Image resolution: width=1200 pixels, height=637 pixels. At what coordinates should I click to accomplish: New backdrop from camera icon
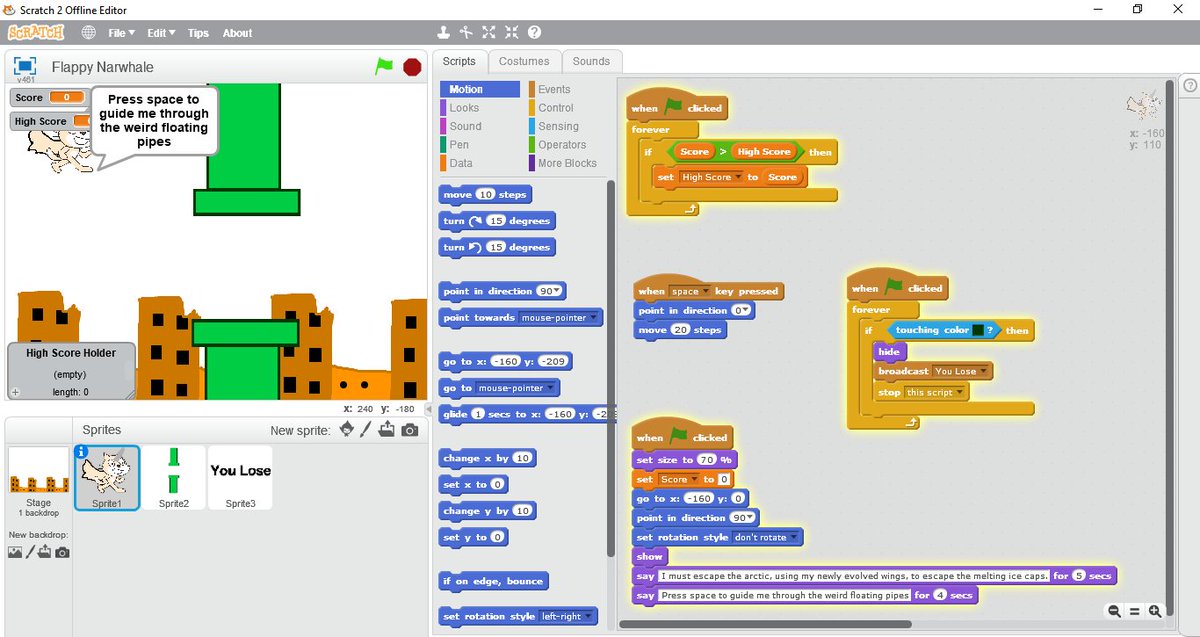coord(62,552)
